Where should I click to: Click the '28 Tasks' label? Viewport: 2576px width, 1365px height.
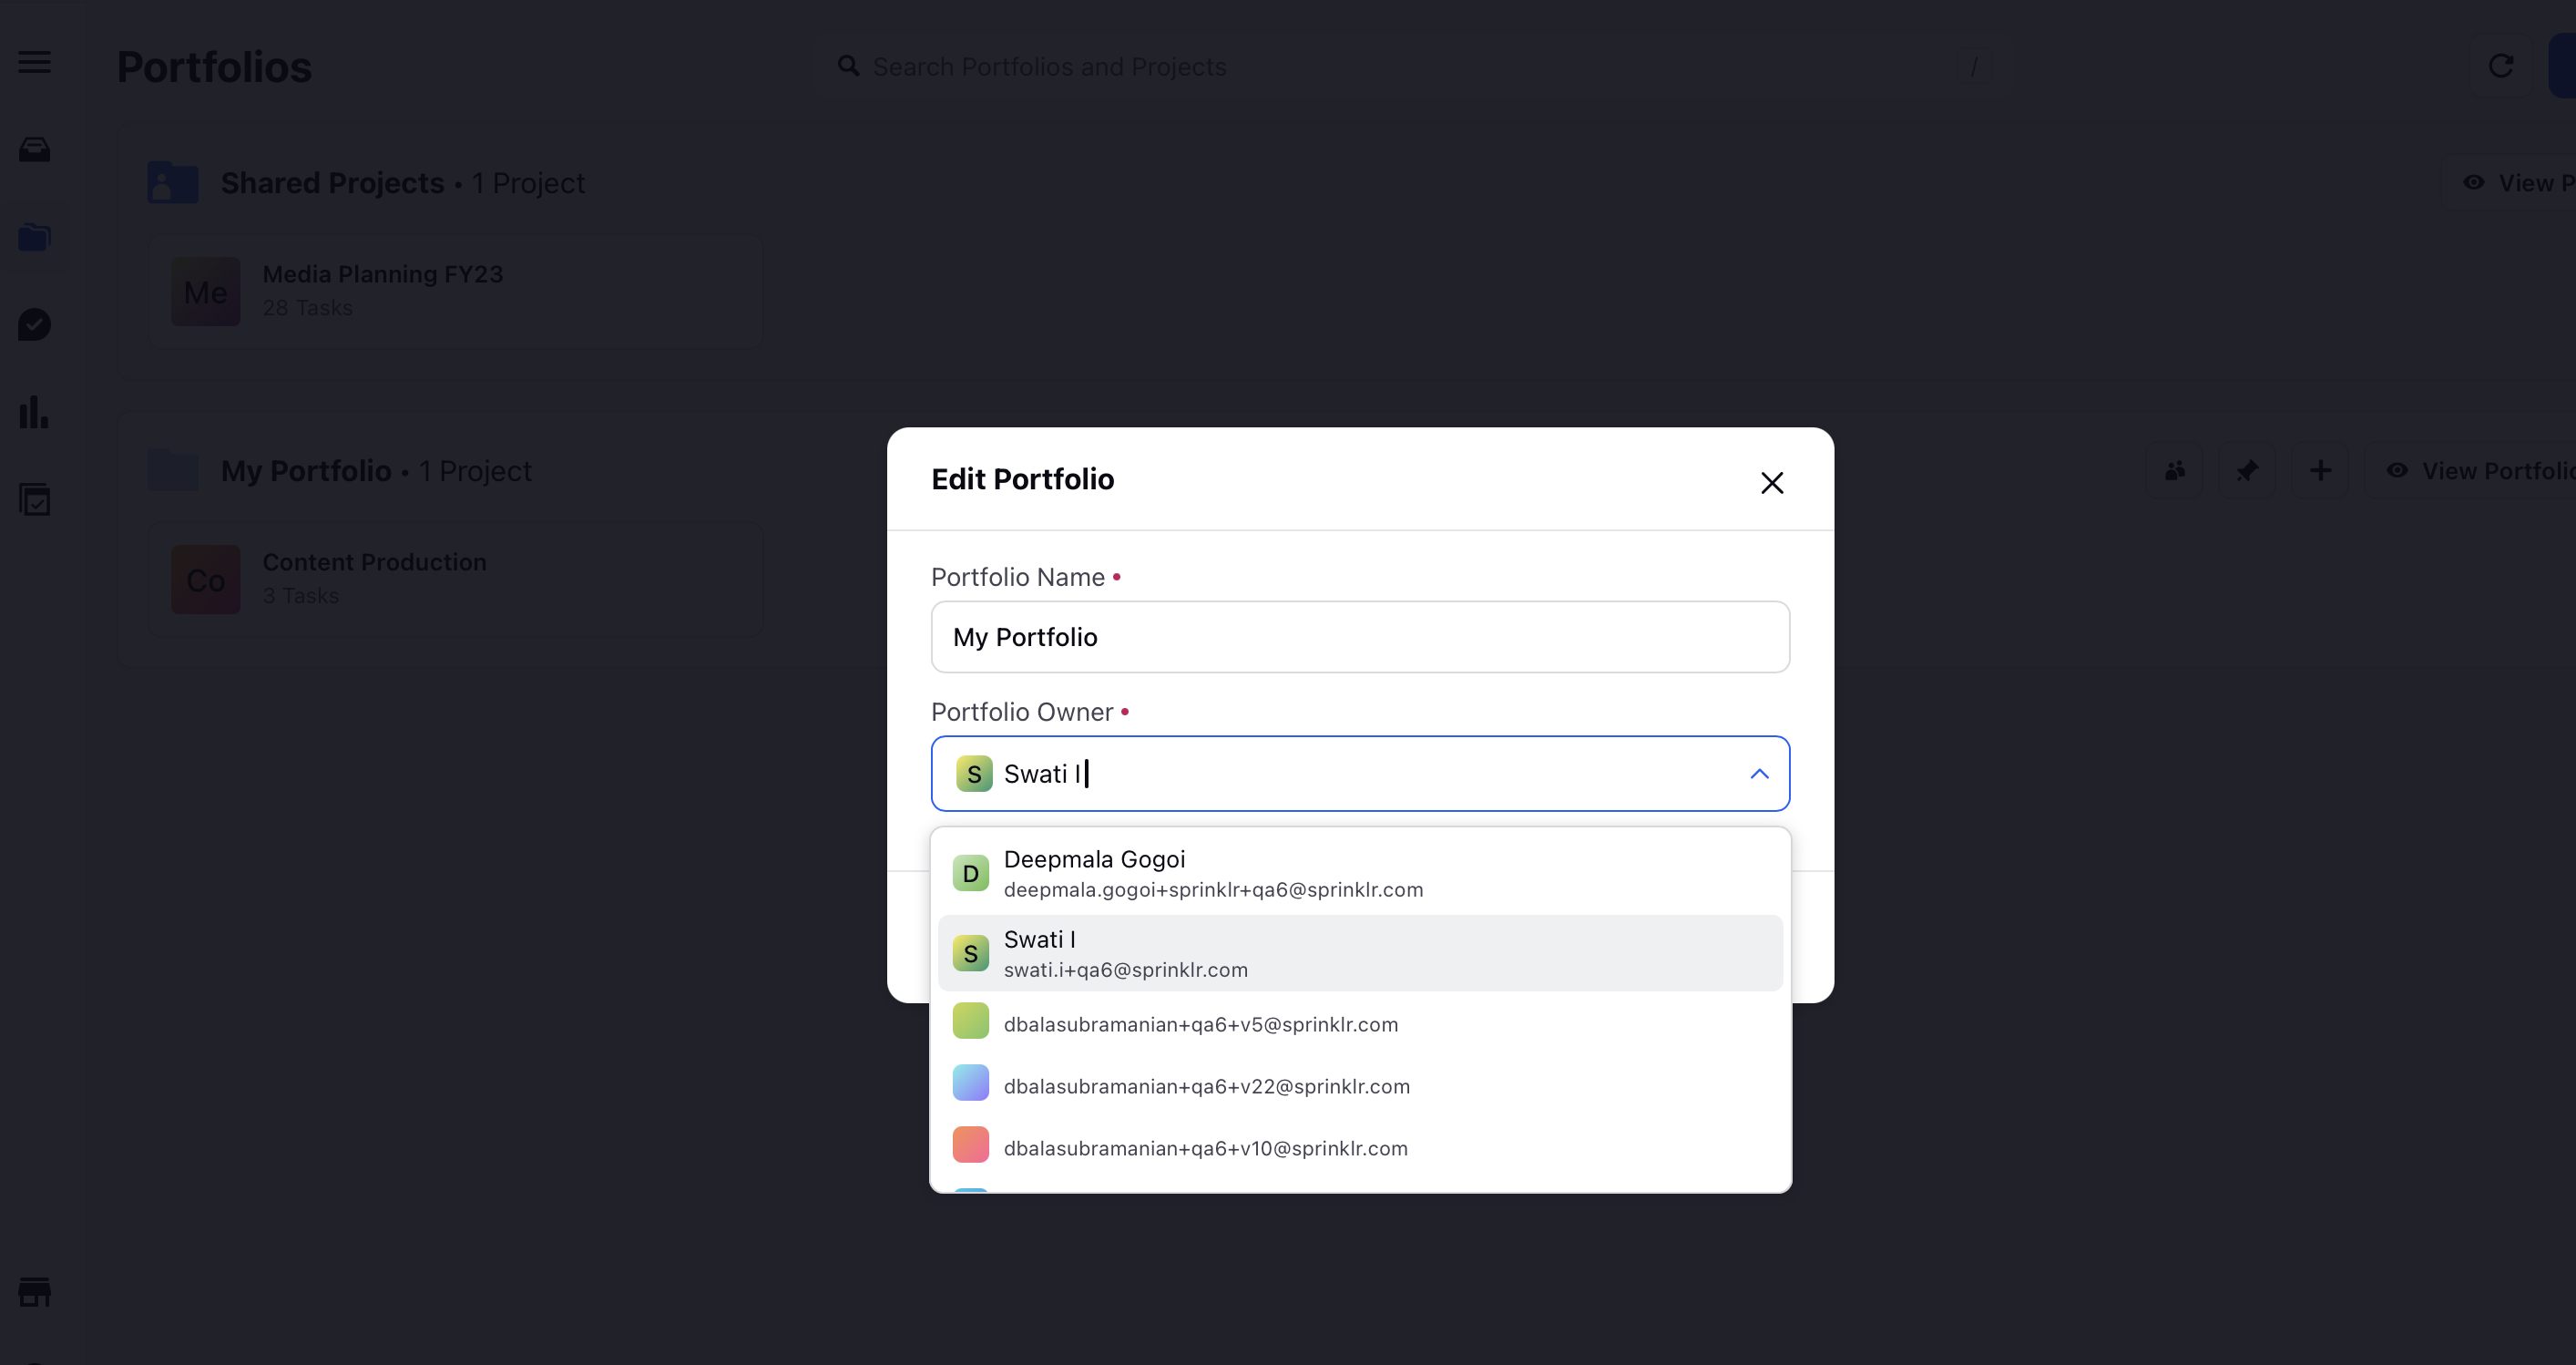[x=308, y=308]
